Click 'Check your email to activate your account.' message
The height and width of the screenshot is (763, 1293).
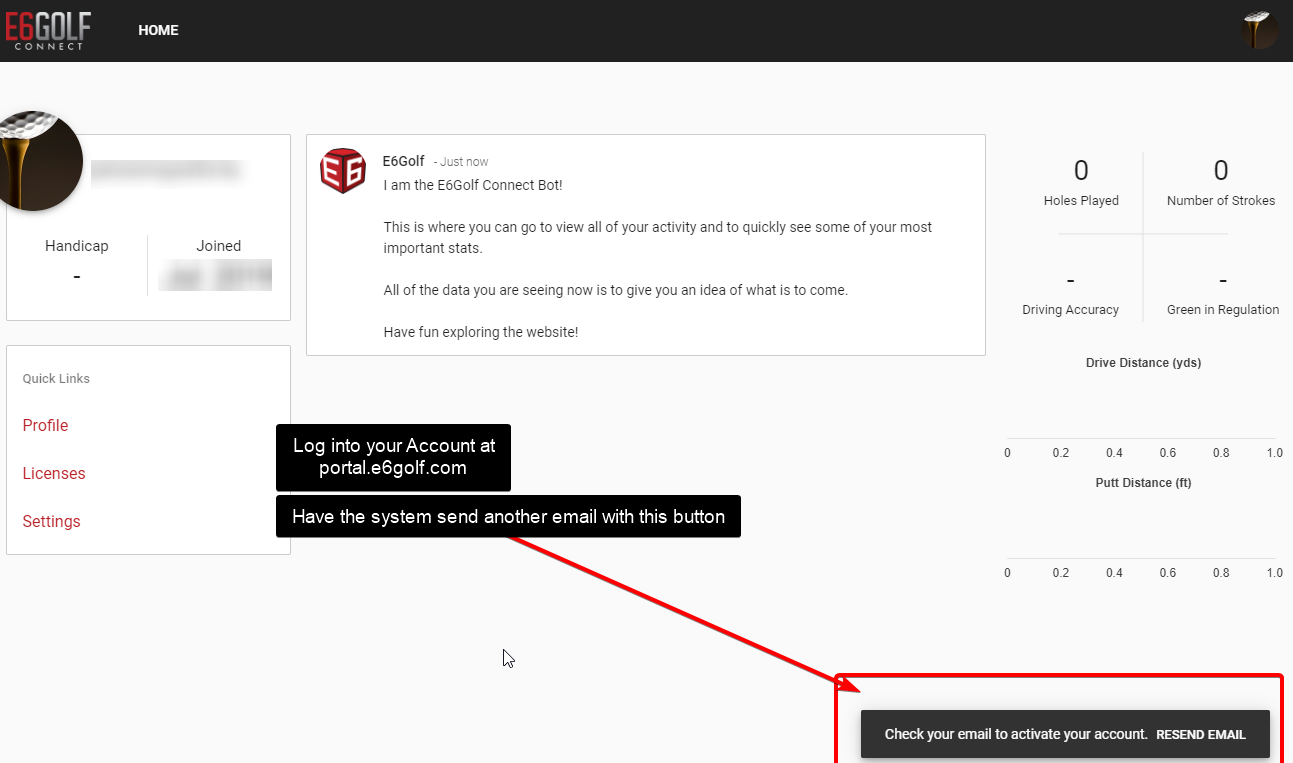click(x=1015, y=734)
